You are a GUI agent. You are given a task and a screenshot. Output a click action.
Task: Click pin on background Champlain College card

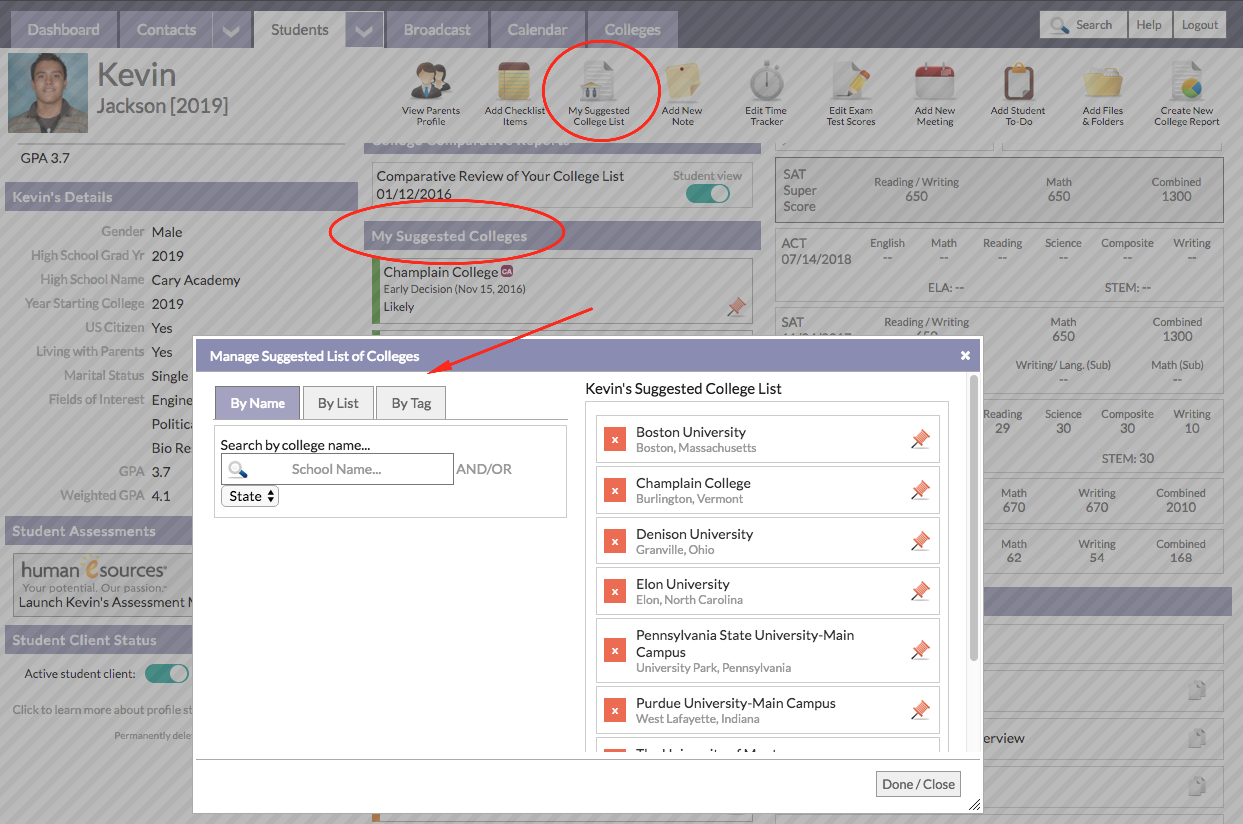tap(737, 307)
